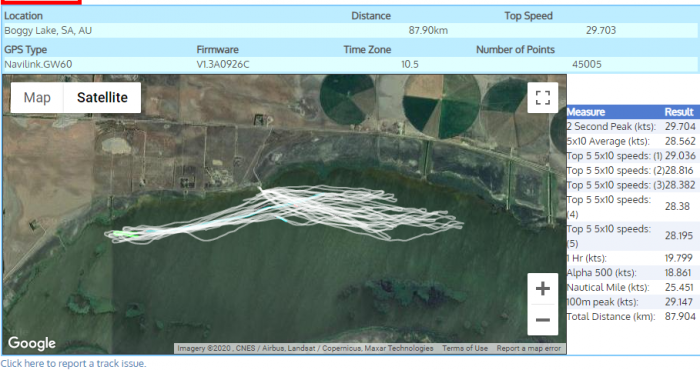Click the Boggy Lake, SA, AU location
This screenshot has height=370, width=700.
tap(48, 30)
